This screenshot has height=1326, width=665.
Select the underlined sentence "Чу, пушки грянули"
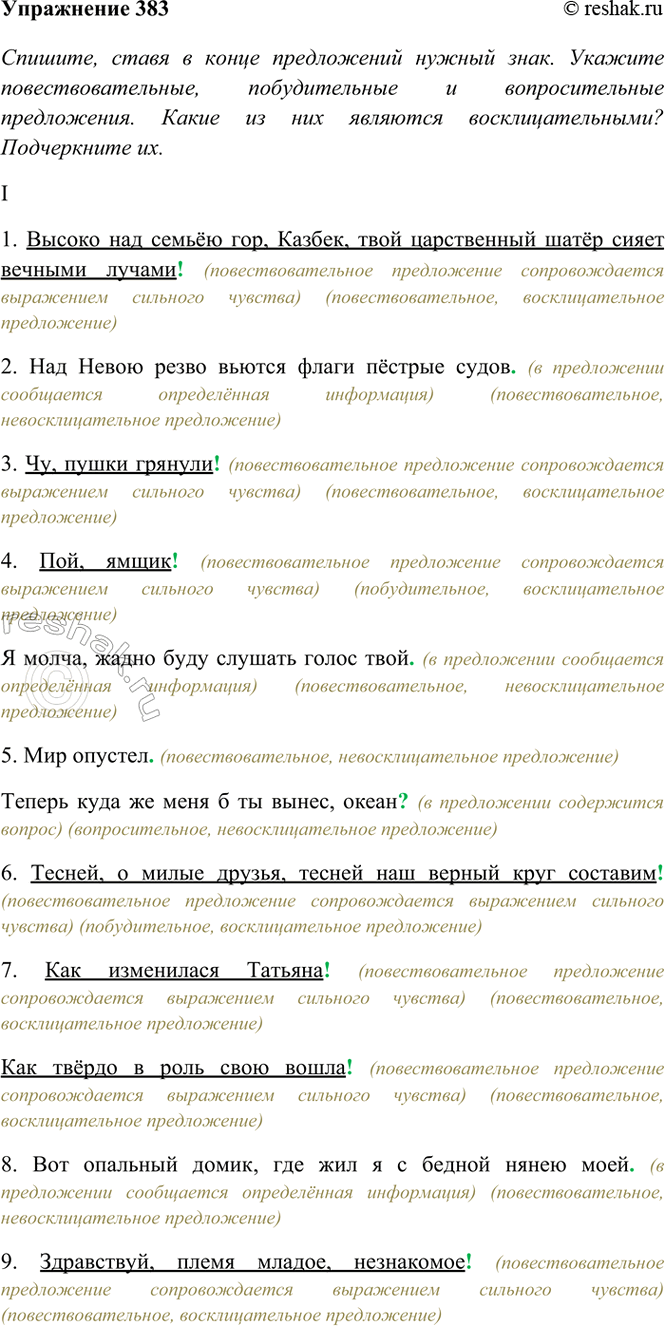coord(118,464)
